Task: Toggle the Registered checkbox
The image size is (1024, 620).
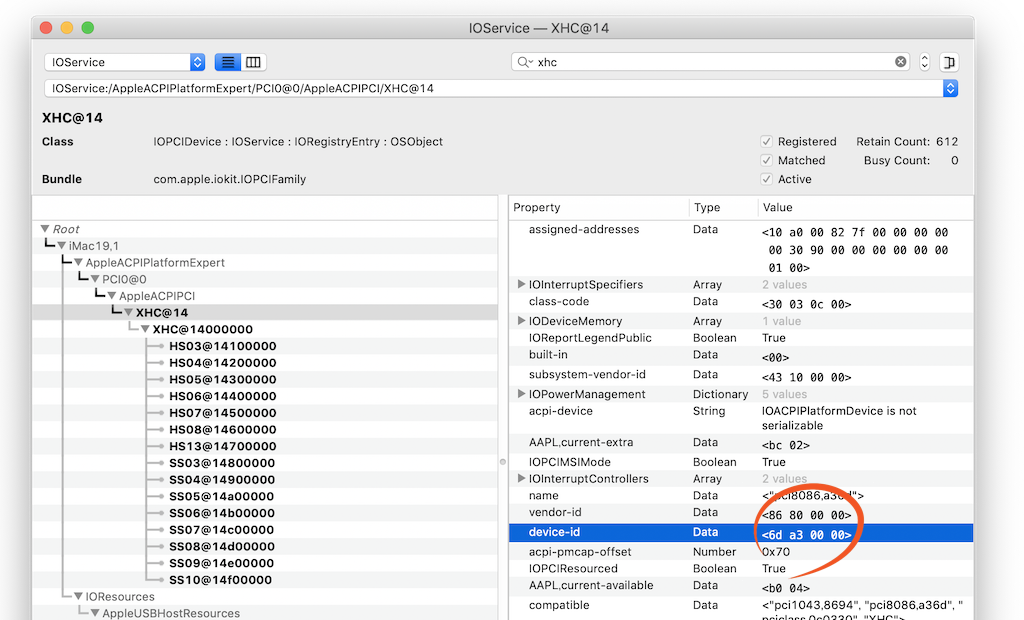Action: (x=767, y=141)
